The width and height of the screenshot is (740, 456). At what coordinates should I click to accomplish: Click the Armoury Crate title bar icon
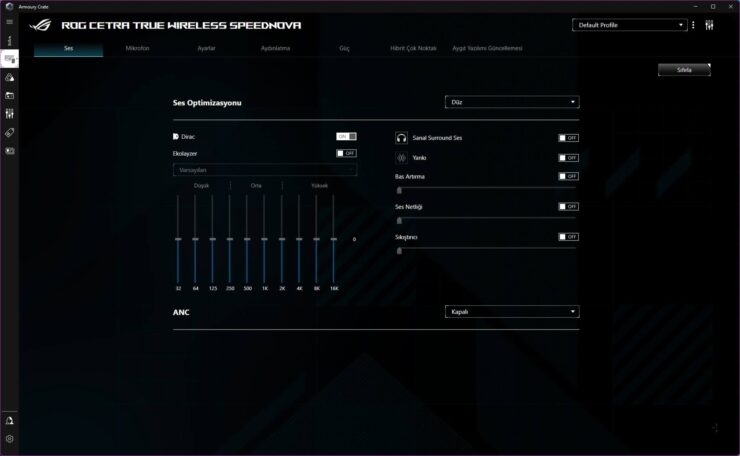(9, 7)
